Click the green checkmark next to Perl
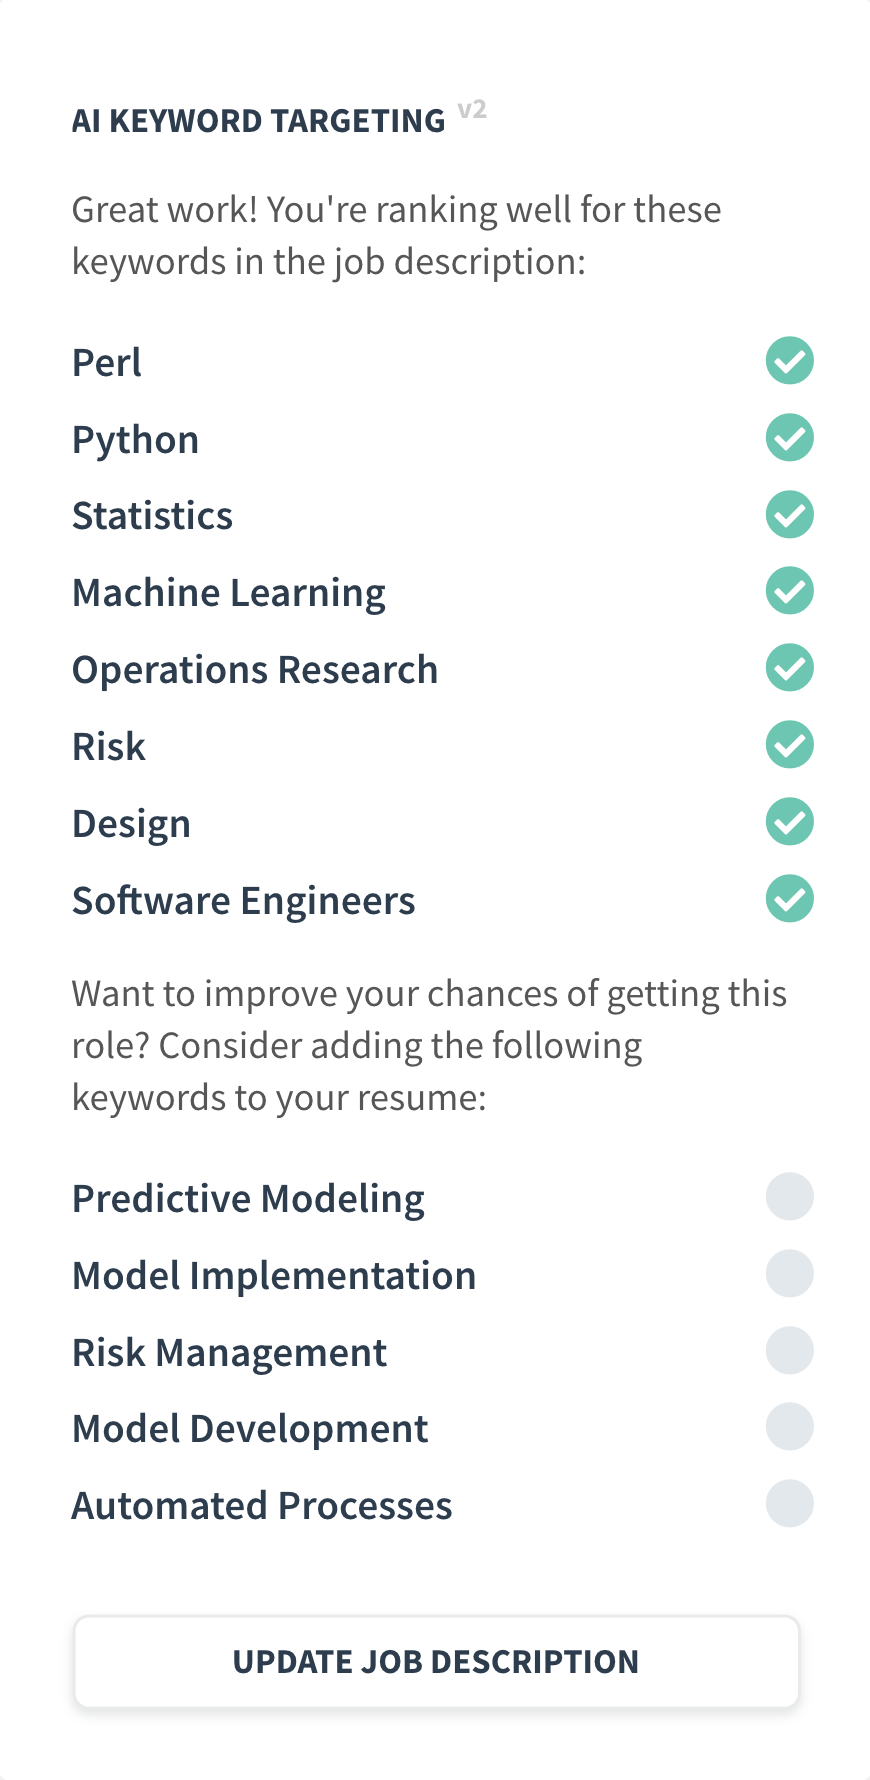This screenshot has width=870, height=1780. pos(789,361)
